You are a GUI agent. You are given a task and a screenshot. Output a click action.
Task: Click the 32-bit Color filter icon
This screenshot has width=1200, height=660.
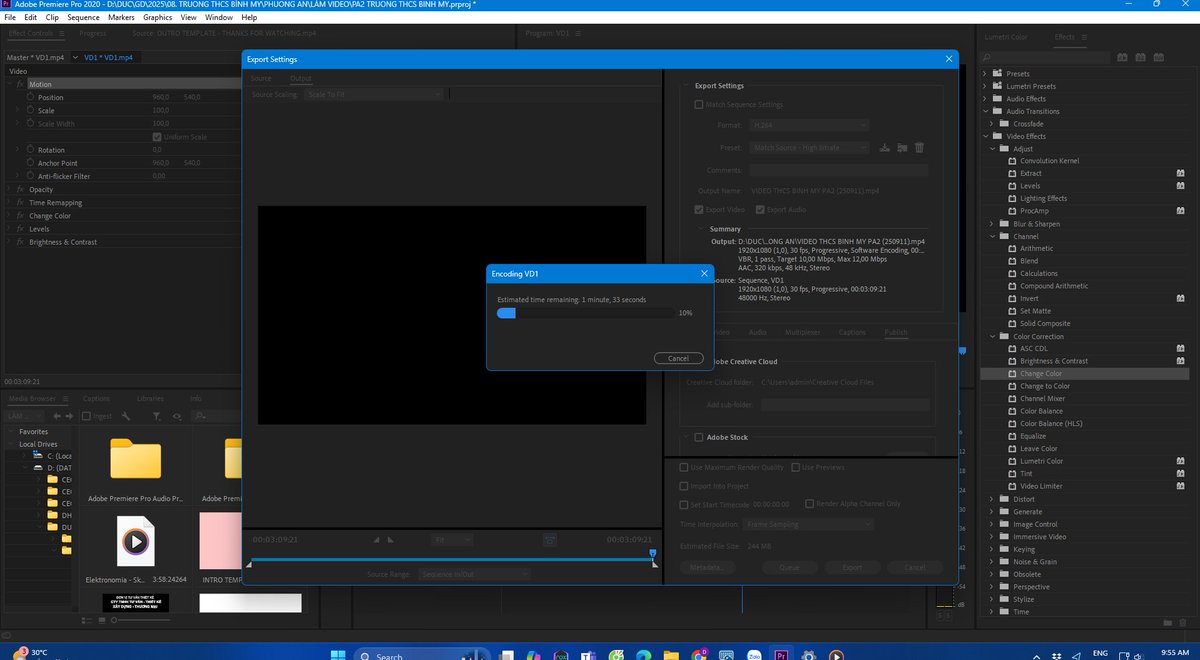1142,57
